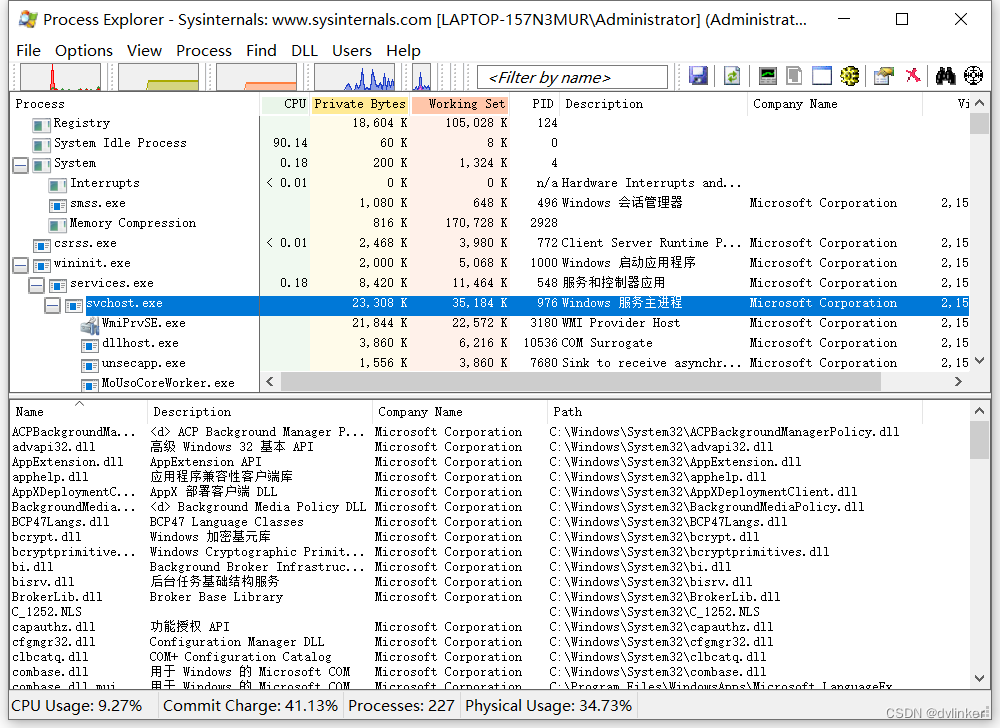Image resolution: width=1000 pixels, height=728 pixels.
Task: Click the DLL list vertical scrollbar down arrow
Action: (x=980, y=678)
